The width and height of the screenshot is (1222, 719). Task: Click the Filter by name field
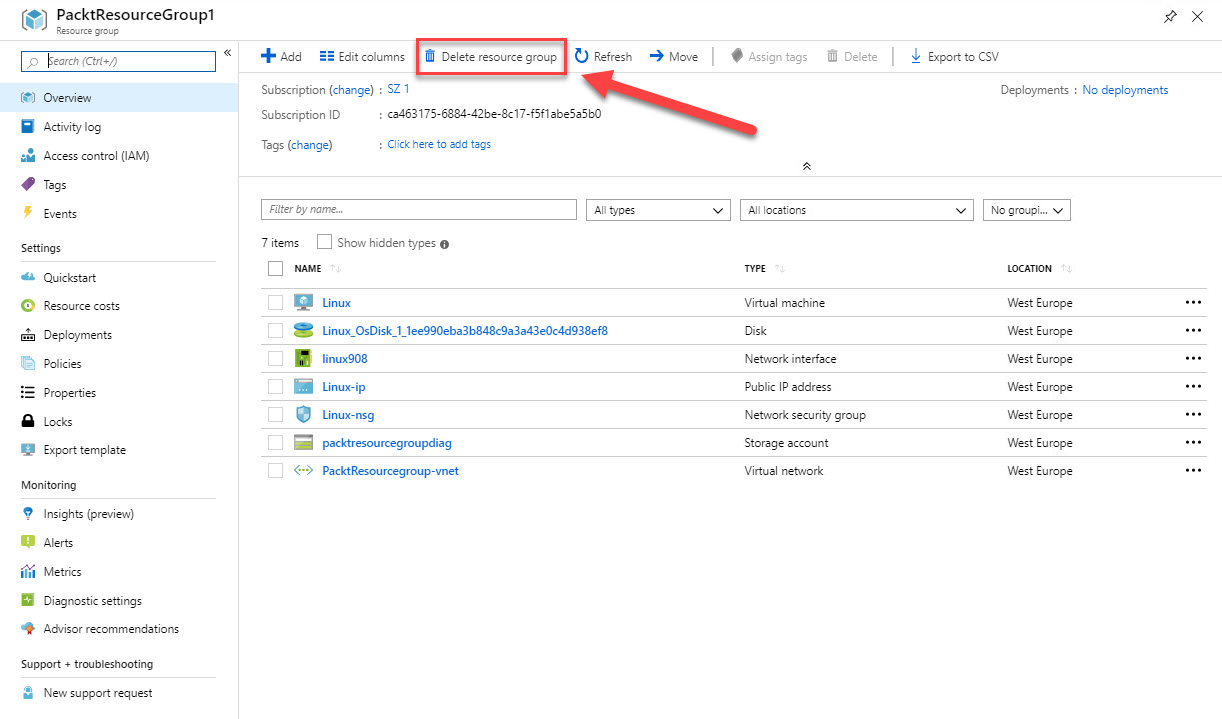coord(418,210)
